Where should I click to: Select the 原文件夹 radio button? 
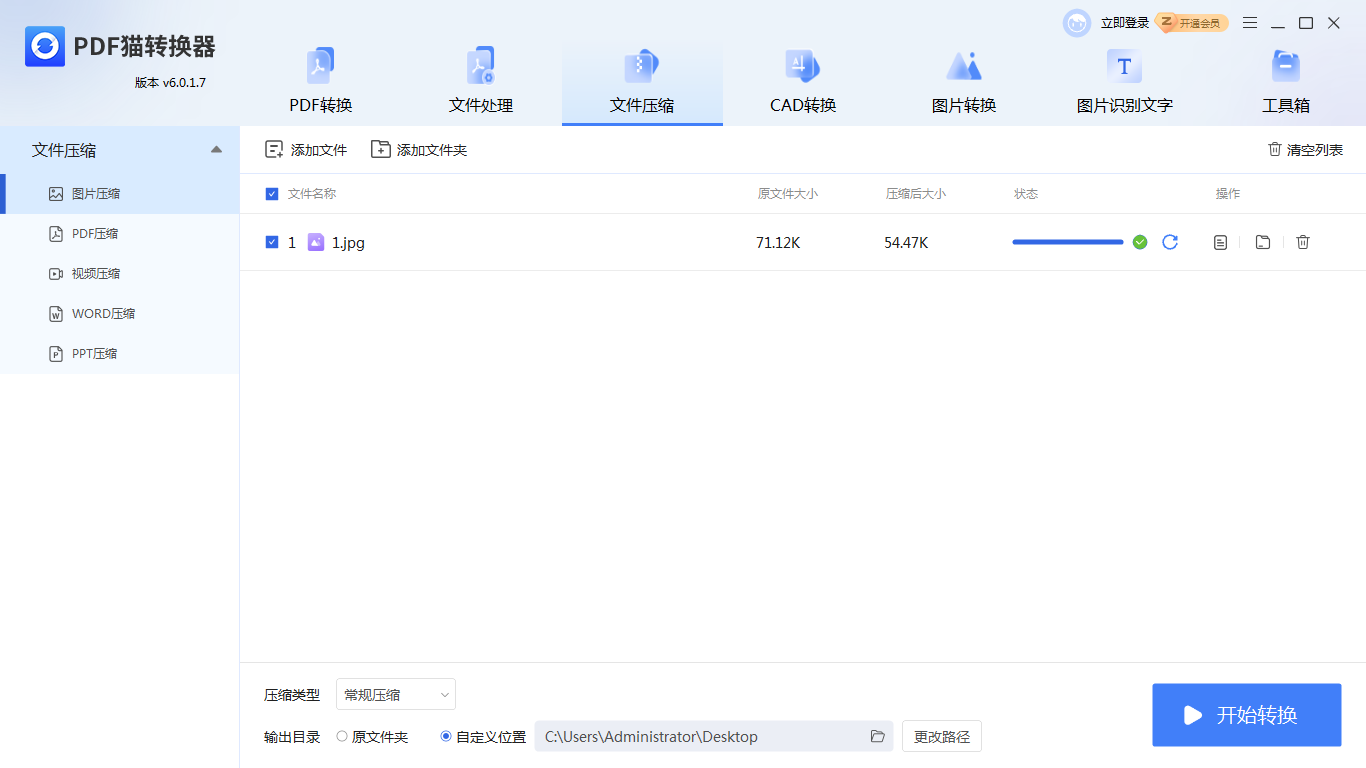tap(342, 736)
